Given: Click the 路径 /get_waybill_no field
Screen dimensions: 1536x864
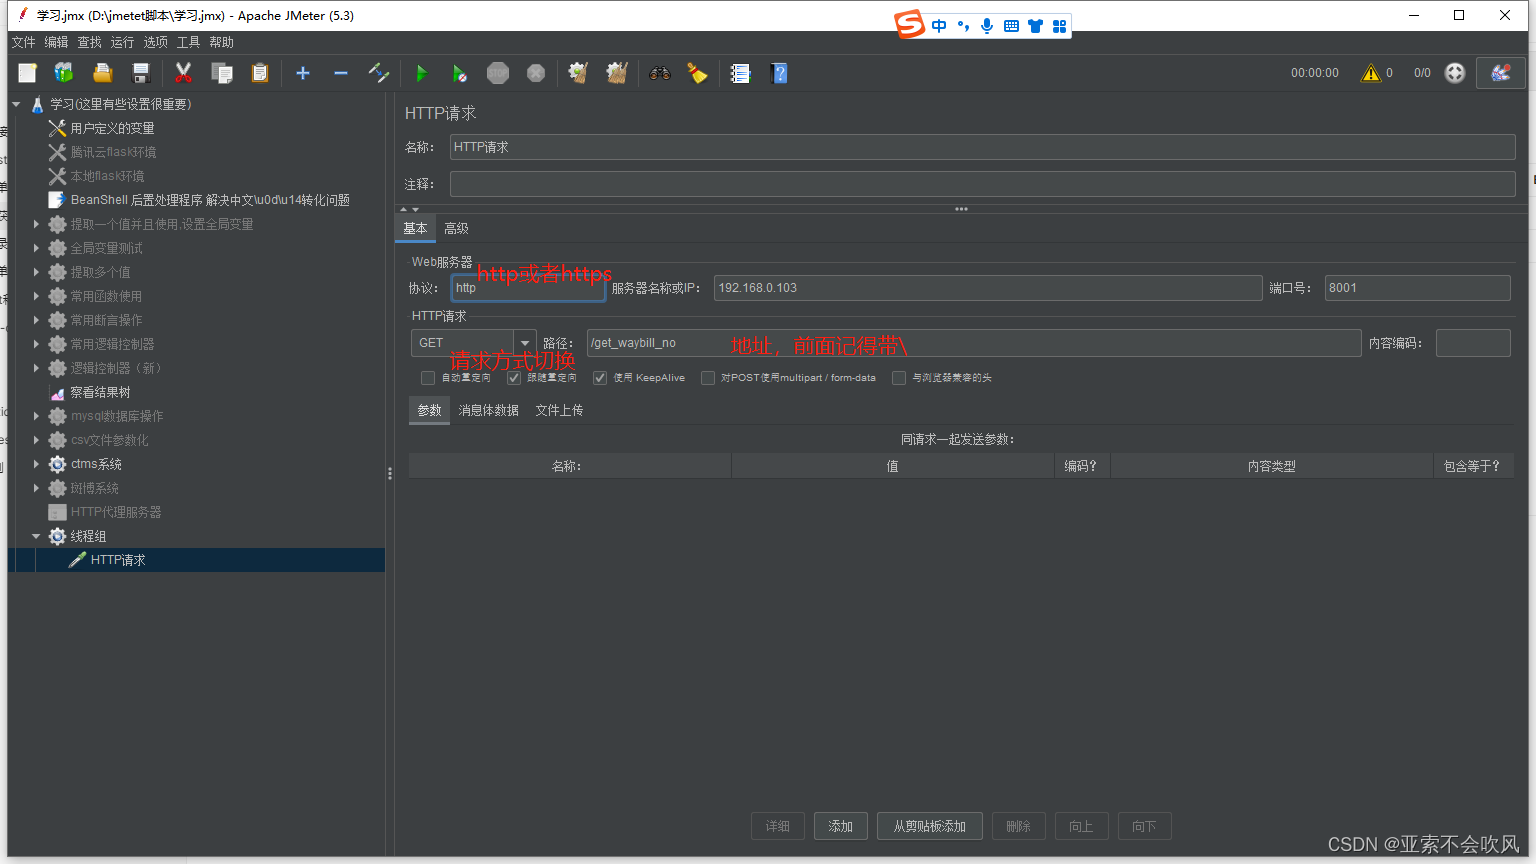Looking at the screenshot, I should (x=974, y=343).
